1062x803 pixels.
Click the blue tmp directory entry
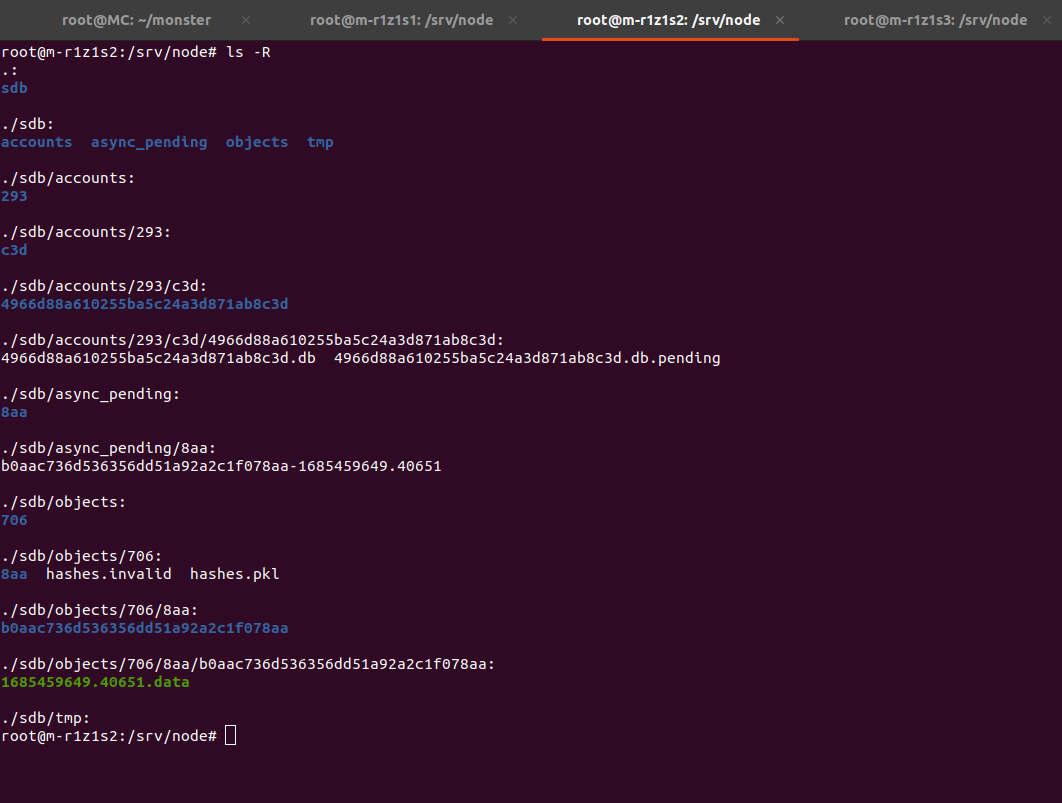click(320, 142)
